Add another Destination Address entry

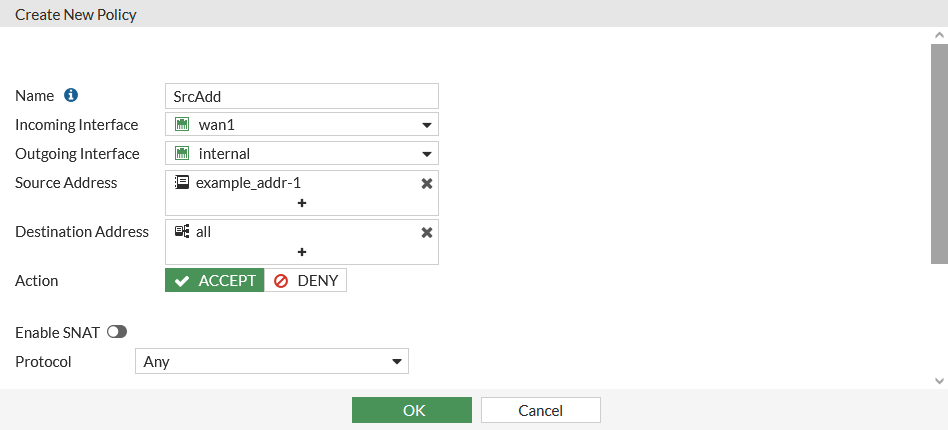tap(301, 252)
